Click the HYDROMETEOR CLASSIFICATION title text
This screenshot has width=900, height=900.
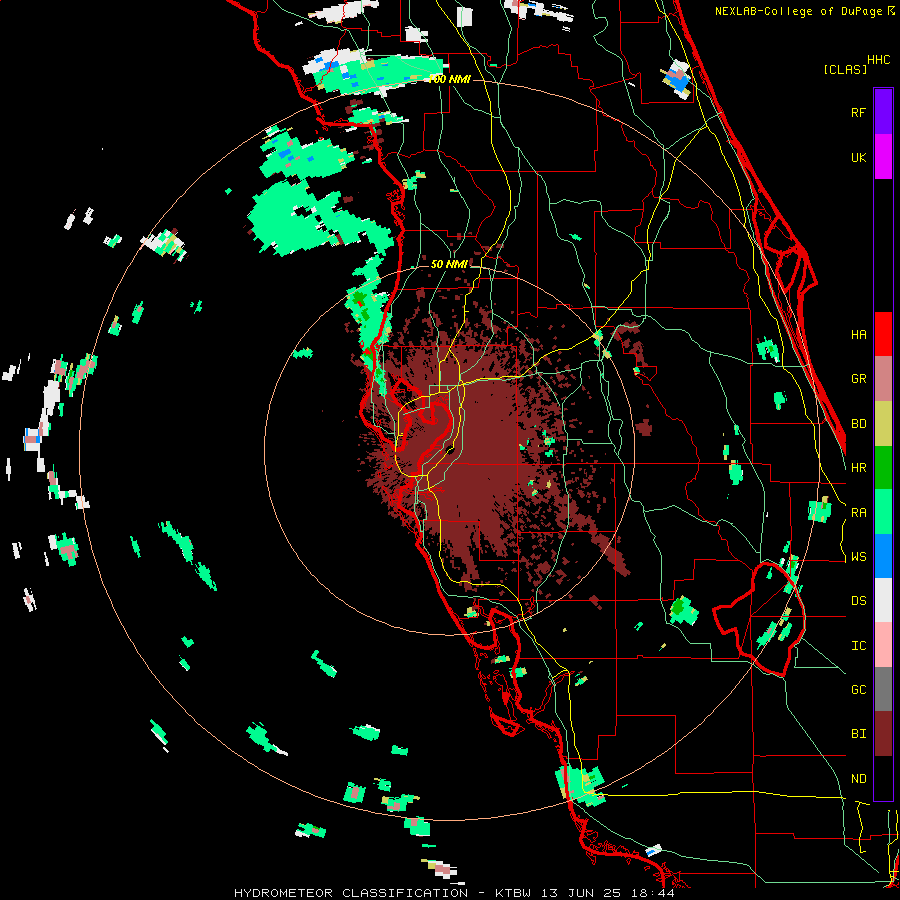(x=351, y=893)
